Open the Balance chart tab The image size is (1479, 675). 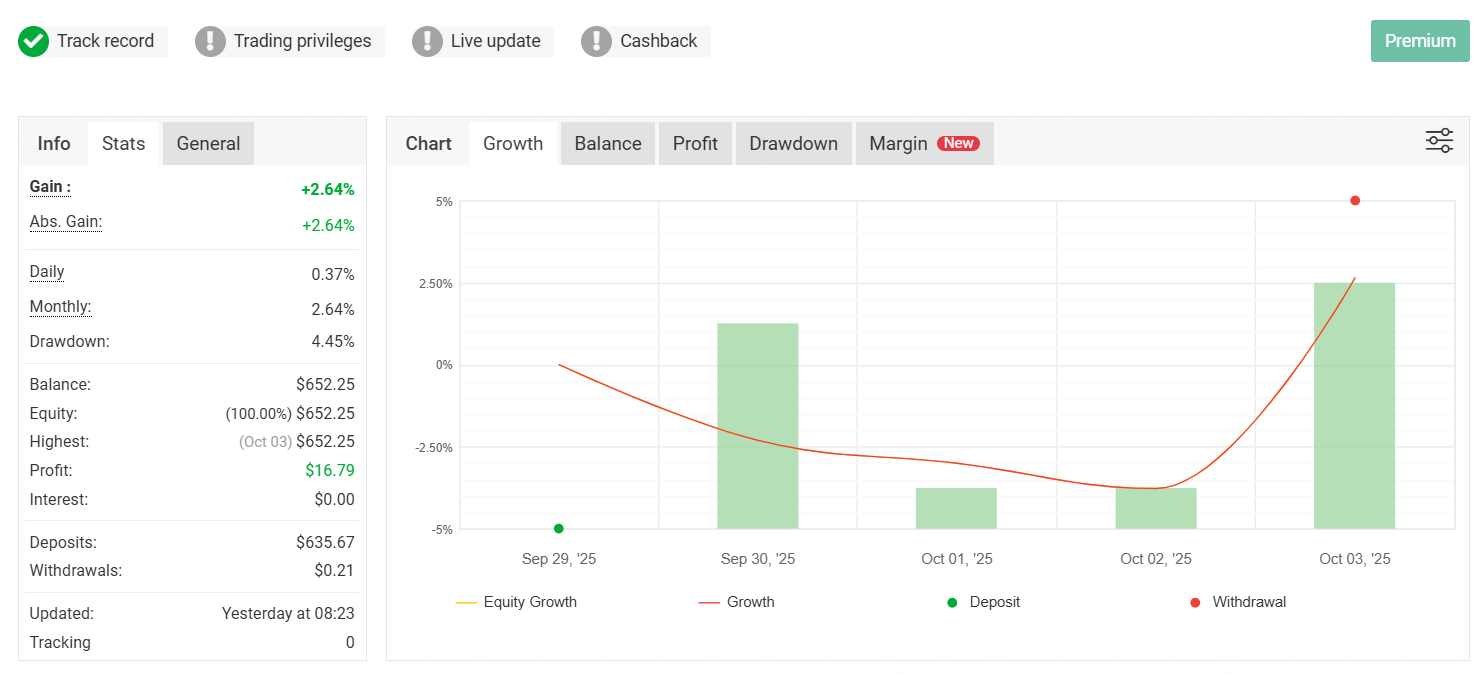click(x=607, y=143)
